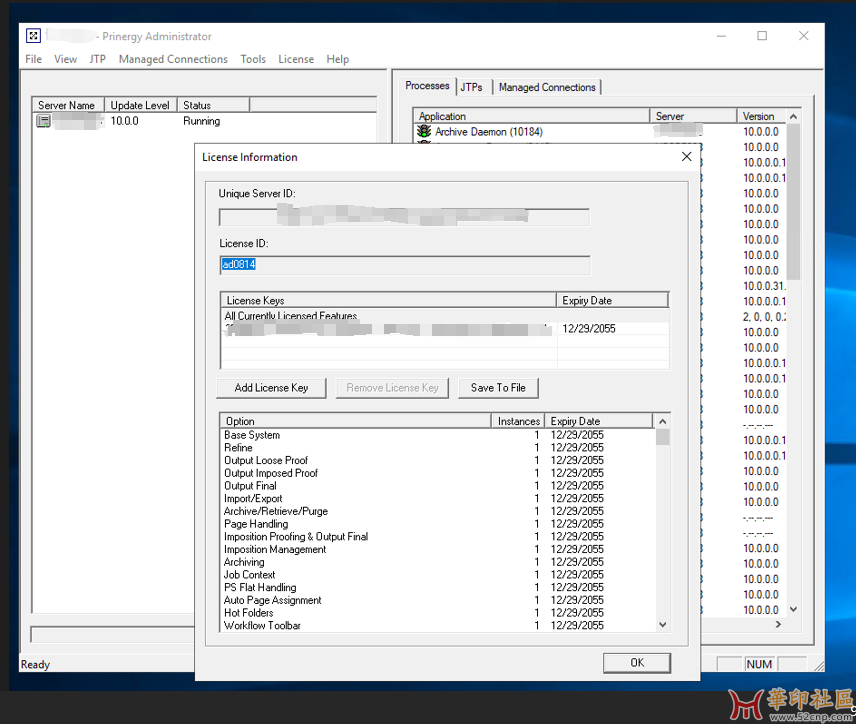
Task: Click the Processes list horizontal scroll right arrow
Action: (778, 624)
